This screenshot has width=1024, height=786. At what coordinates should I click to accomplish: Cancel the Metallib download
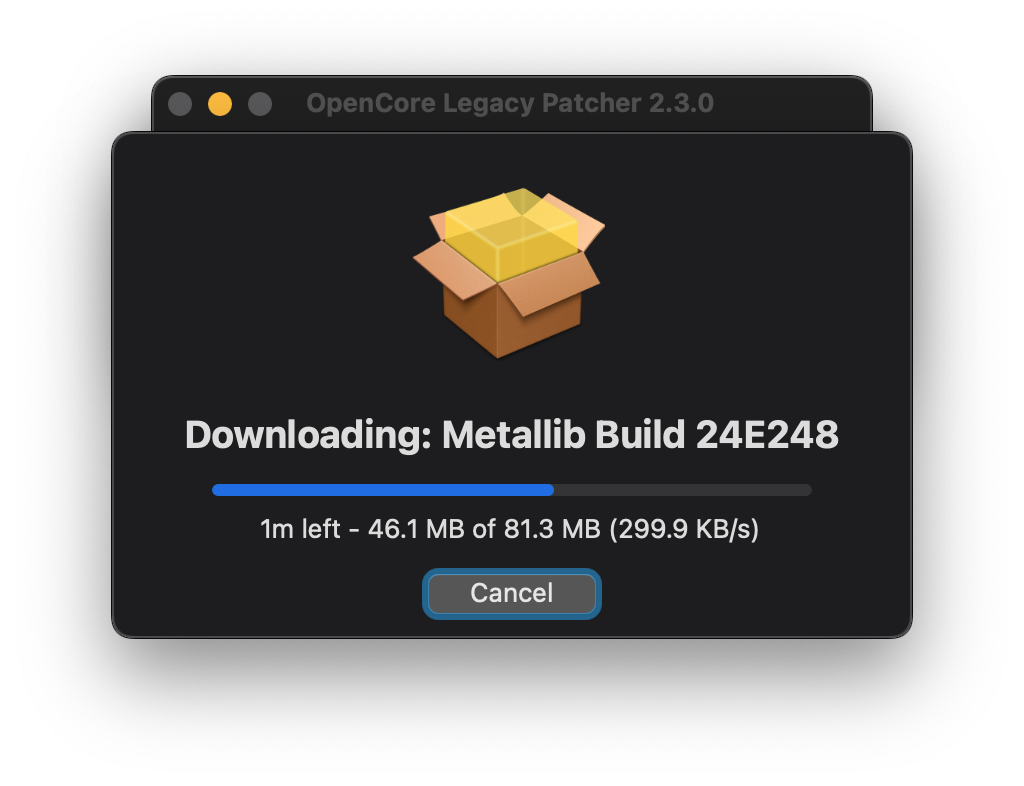pyautogui.click(x=511, y=593)
